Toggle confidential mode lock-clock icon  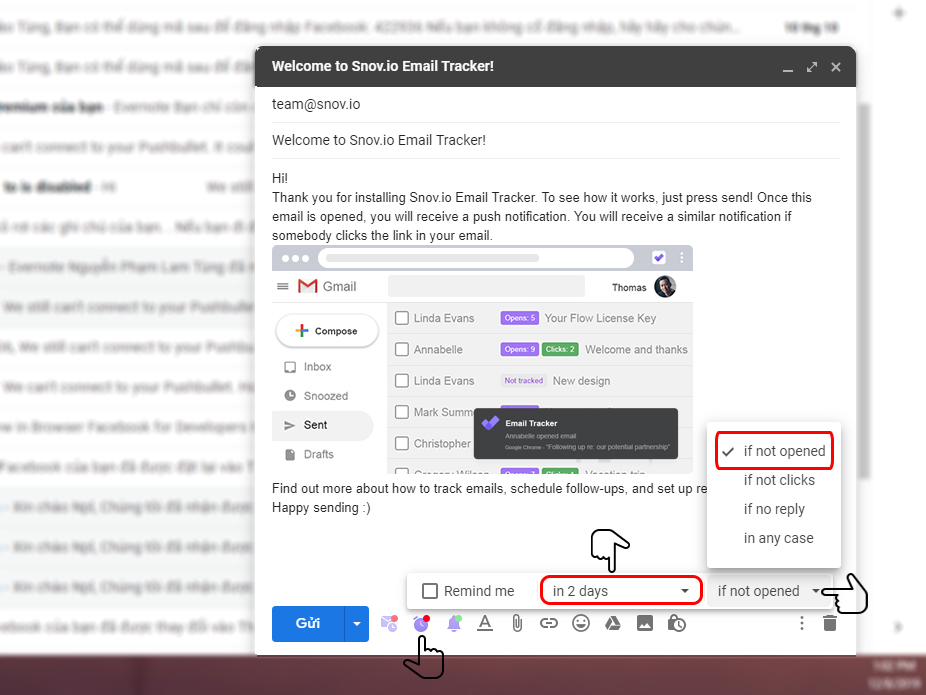677,623
